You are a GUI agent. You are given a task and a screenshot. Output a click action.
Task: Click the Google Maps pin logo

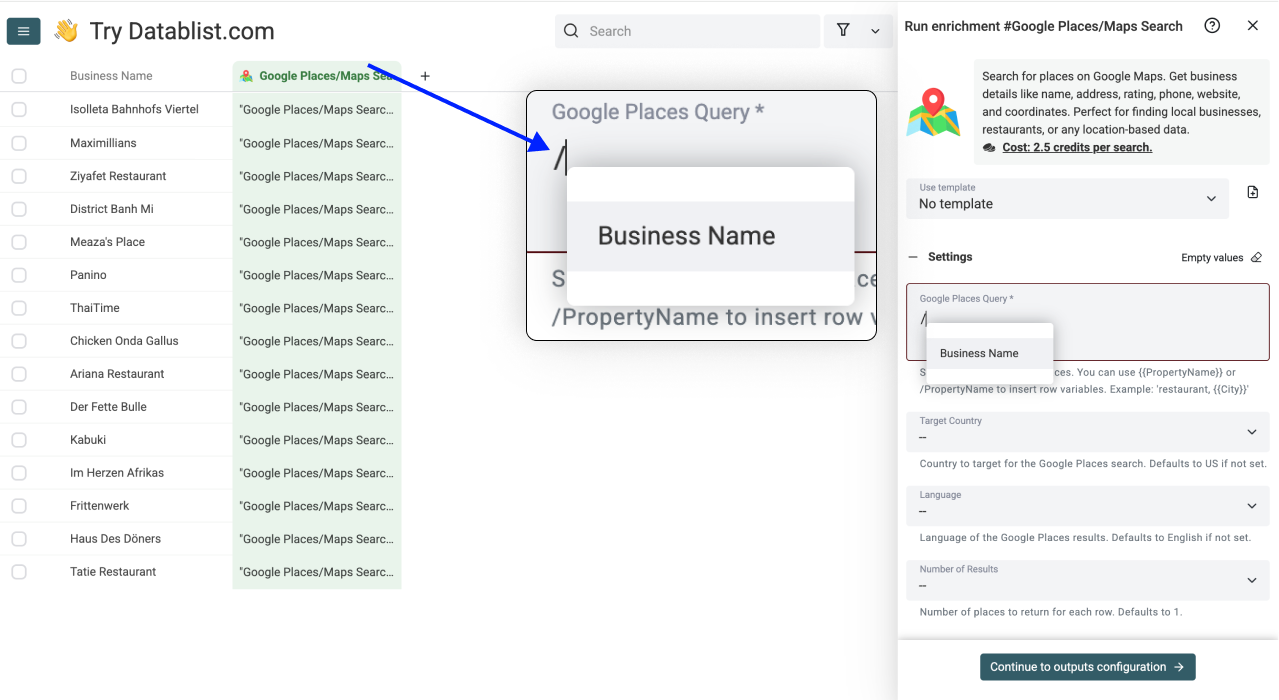pos(933,112)
